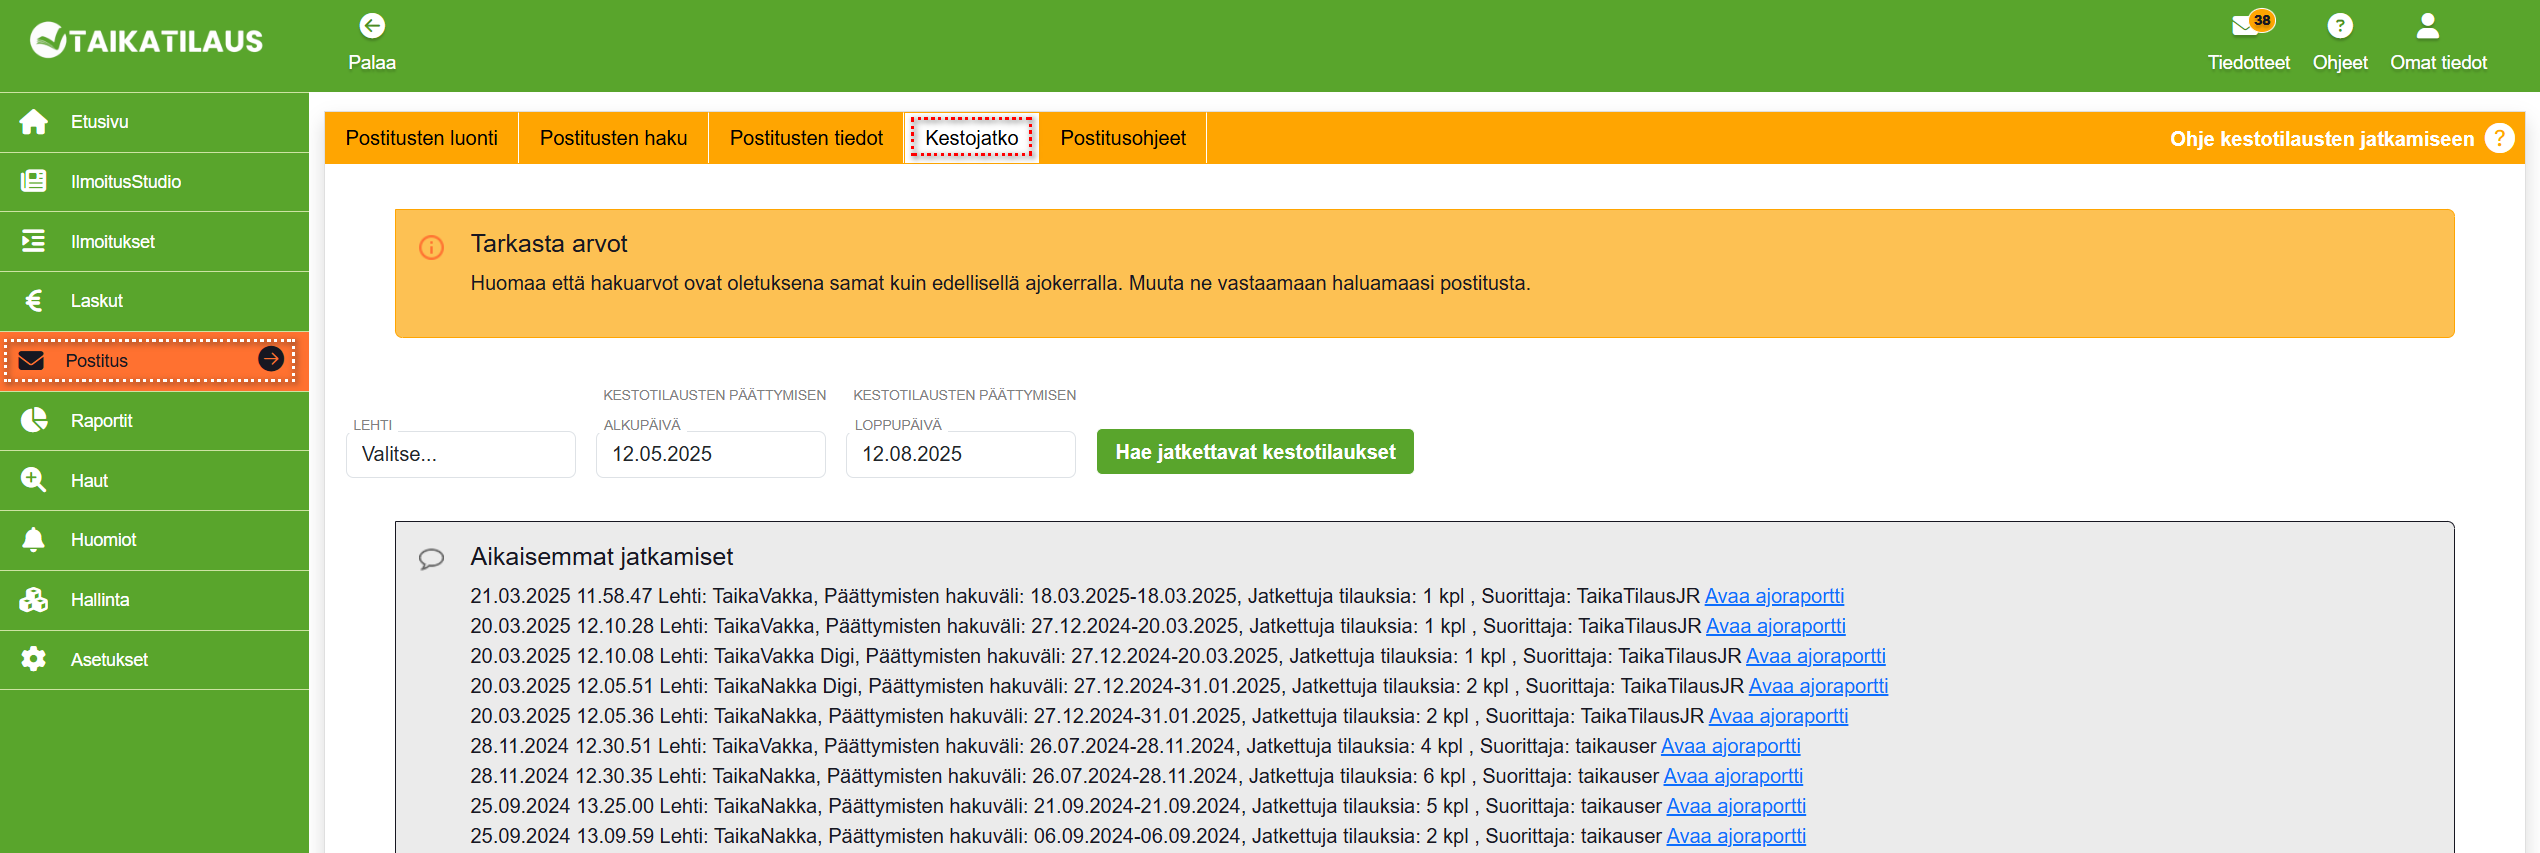
Task: Open Omat tiedot user profile icon
Action: (2427, 26)
